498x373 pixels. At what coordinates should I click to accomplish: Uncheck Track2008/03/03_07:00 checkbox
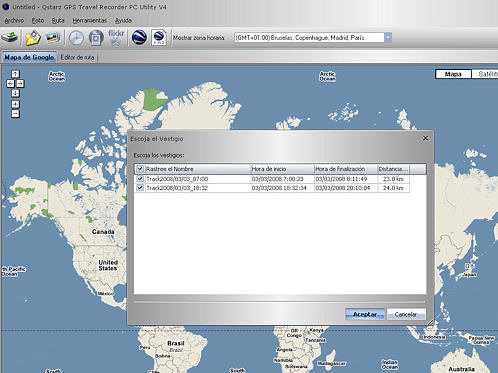click(140, 179)
